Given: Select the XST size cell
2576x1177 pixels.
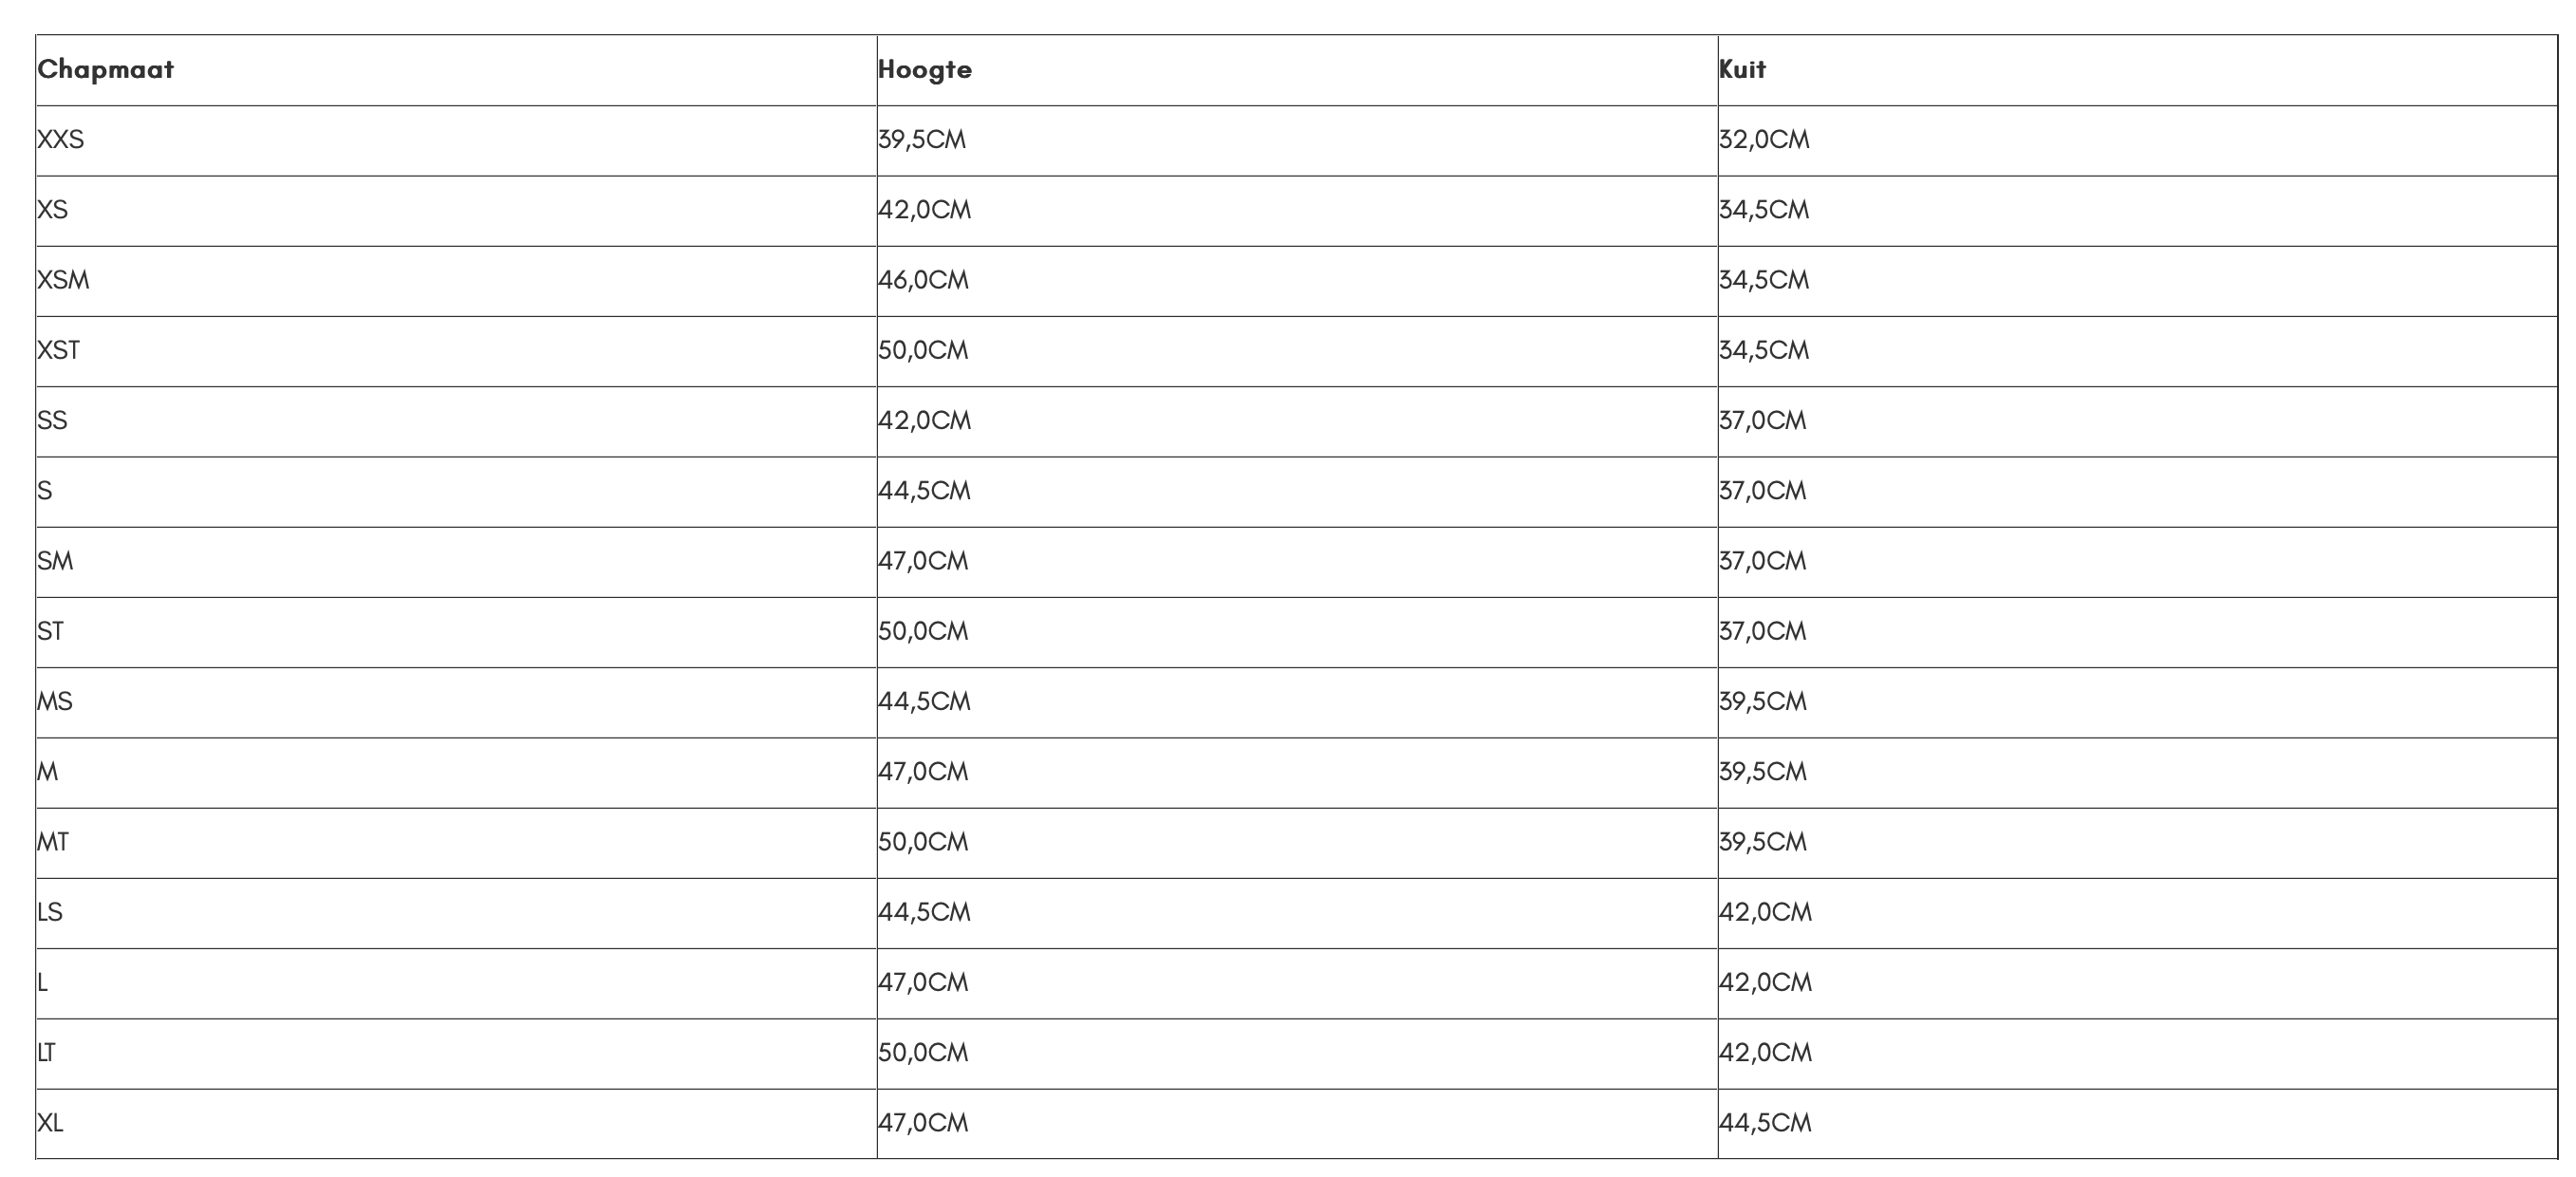Looking at the screenshot, I should point(59,350).
